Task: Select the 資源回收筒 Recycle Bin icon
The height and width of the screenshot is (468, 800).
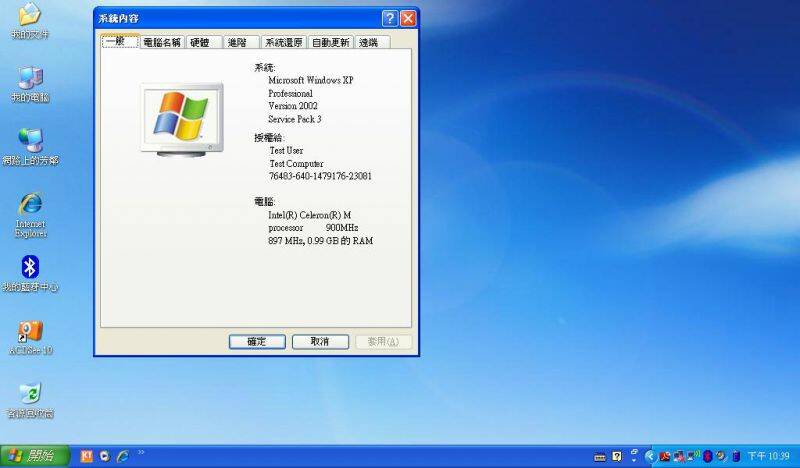Action: [30, 394]
